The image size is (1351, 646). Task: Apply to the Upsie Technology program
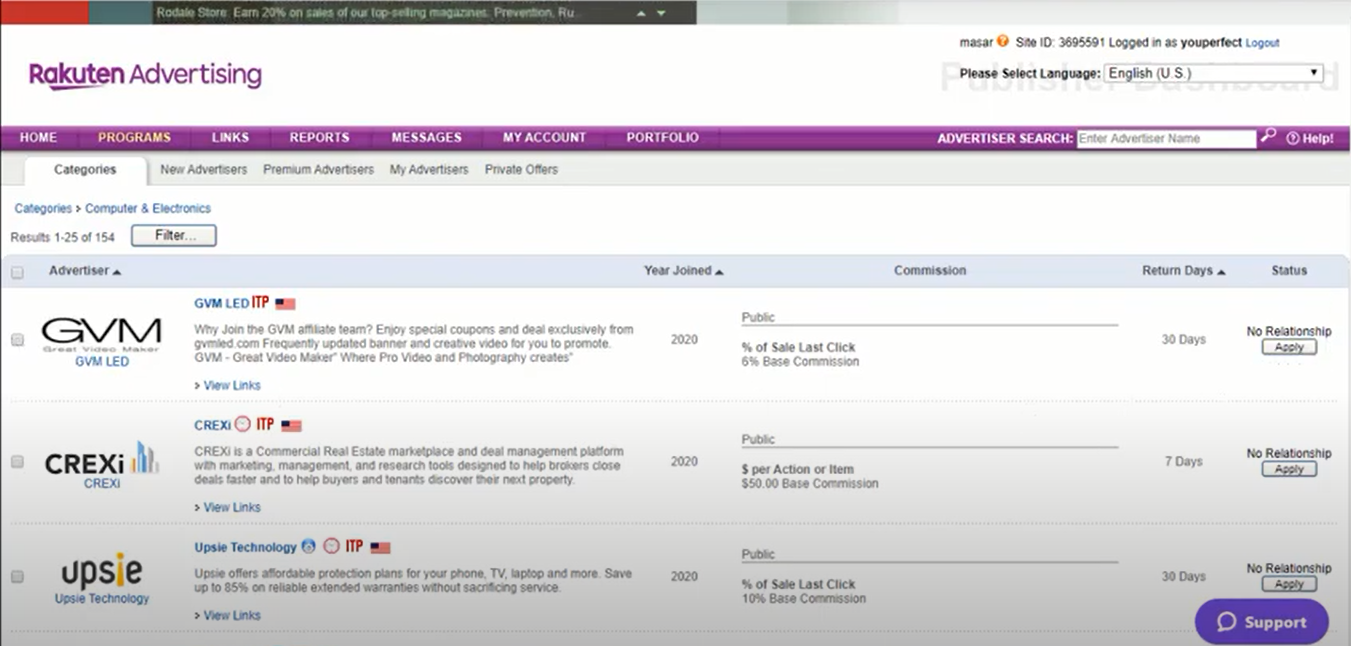(x=1289, y=584)
